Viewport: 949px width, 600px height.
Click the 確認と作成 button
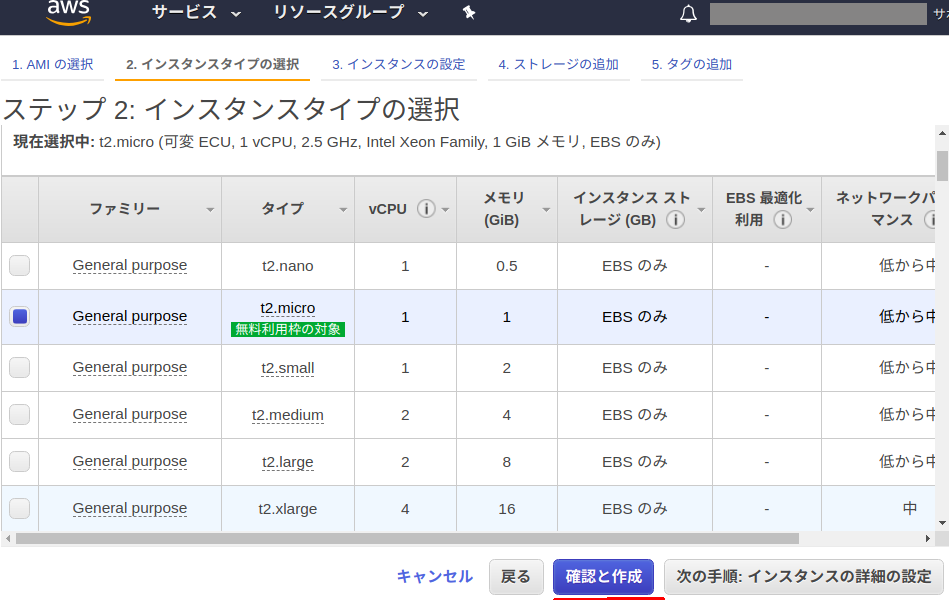click(x=603, y=576)
